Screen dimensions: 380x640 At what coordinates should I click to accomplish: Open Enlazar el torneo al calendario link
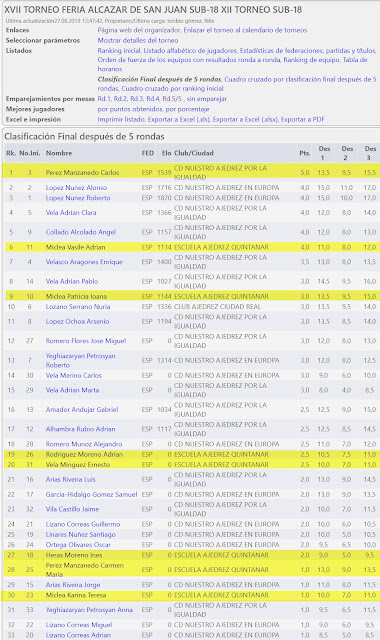(245, 30)
